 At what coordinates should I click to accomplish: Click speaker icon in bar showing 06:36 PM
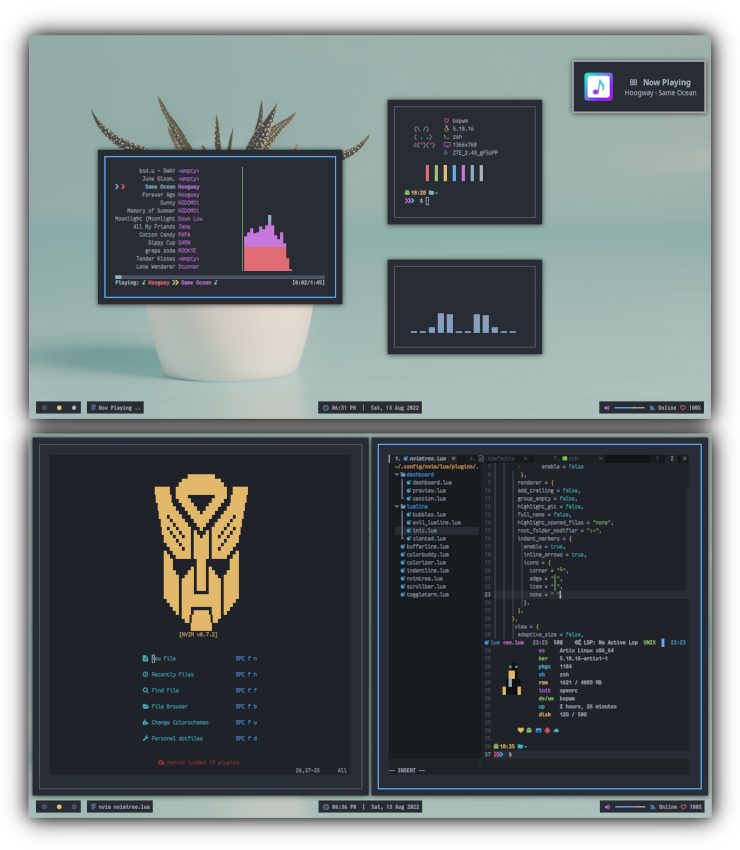[x=607, y=807]
